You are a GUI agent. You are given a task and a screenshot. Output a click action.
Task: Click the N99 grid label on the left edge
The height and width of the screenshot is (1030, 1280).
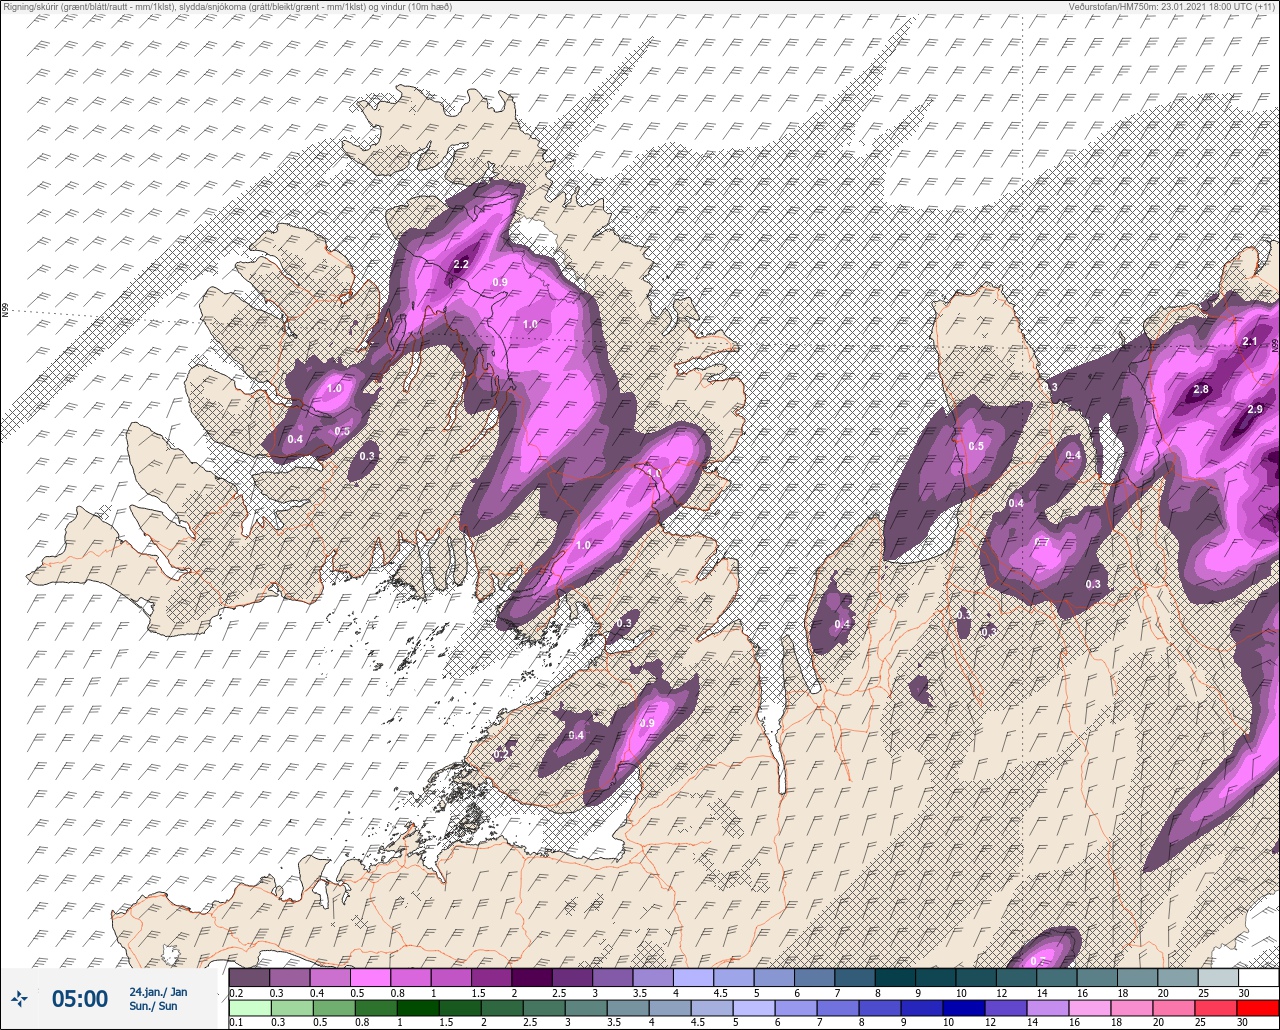tap(4, 312)
